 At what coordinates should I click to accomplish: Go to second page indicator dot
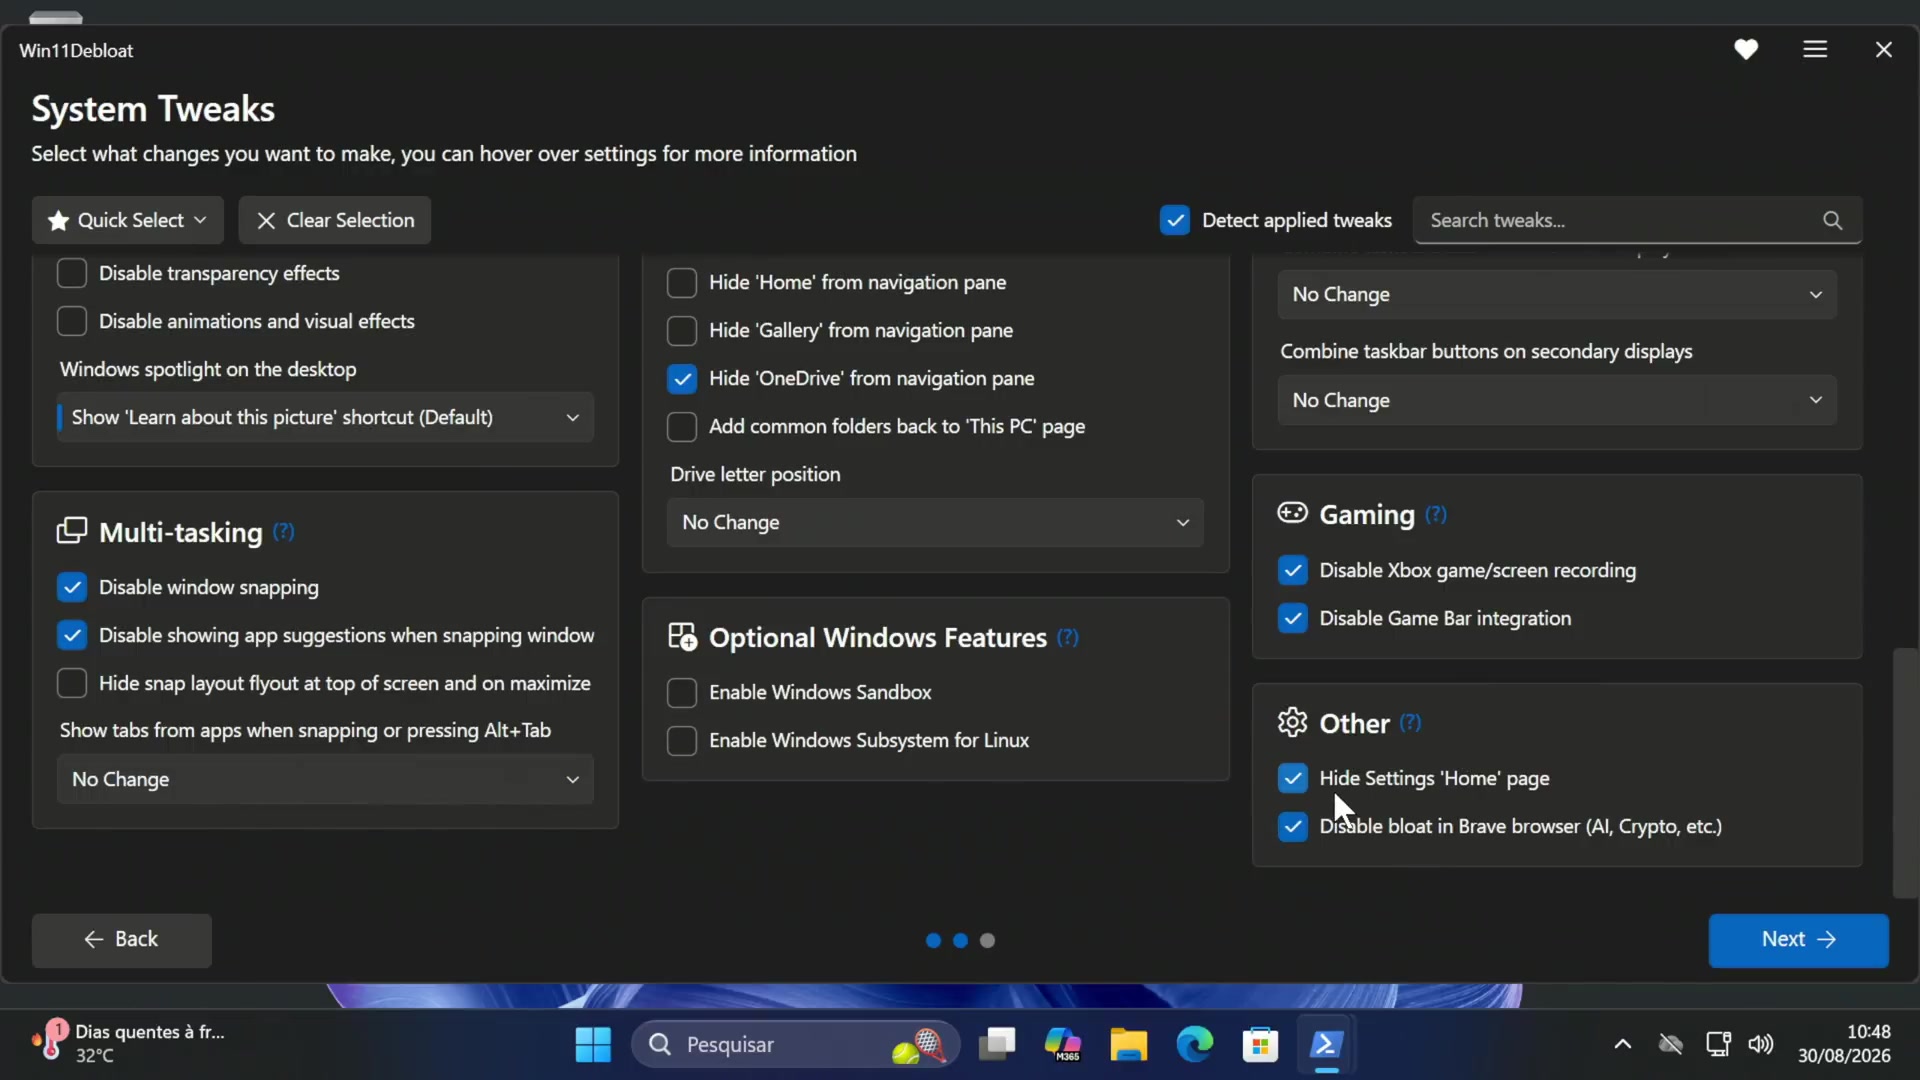(x=960, y=940)
